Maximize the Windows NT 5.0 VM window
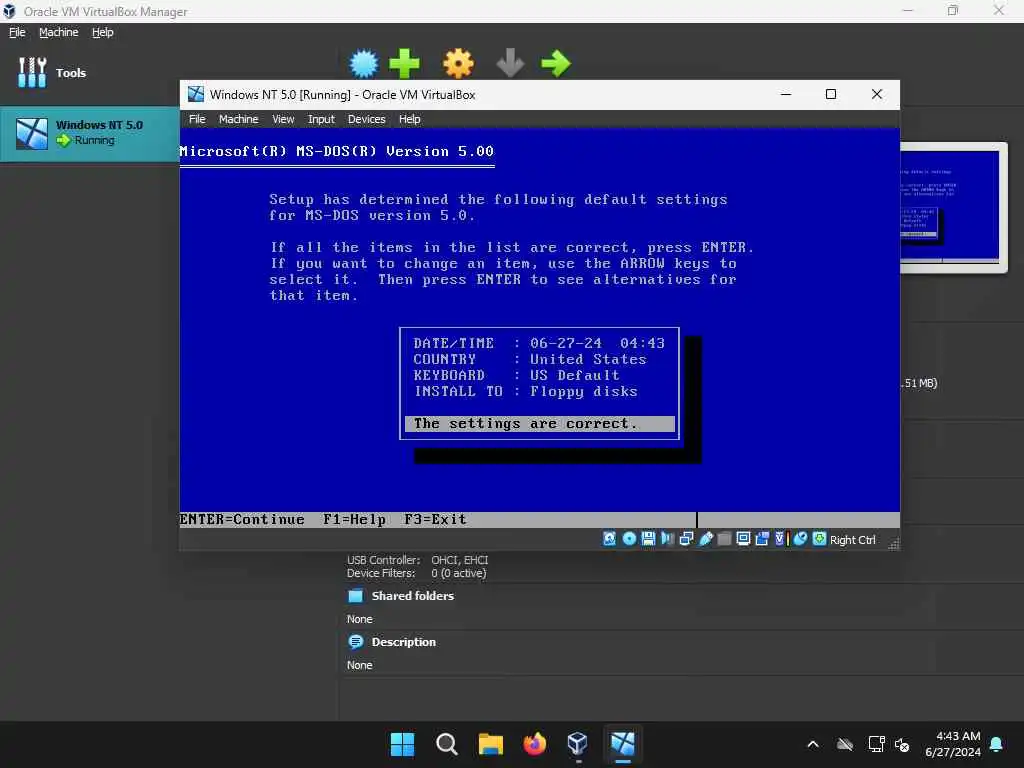 (831, 94)
